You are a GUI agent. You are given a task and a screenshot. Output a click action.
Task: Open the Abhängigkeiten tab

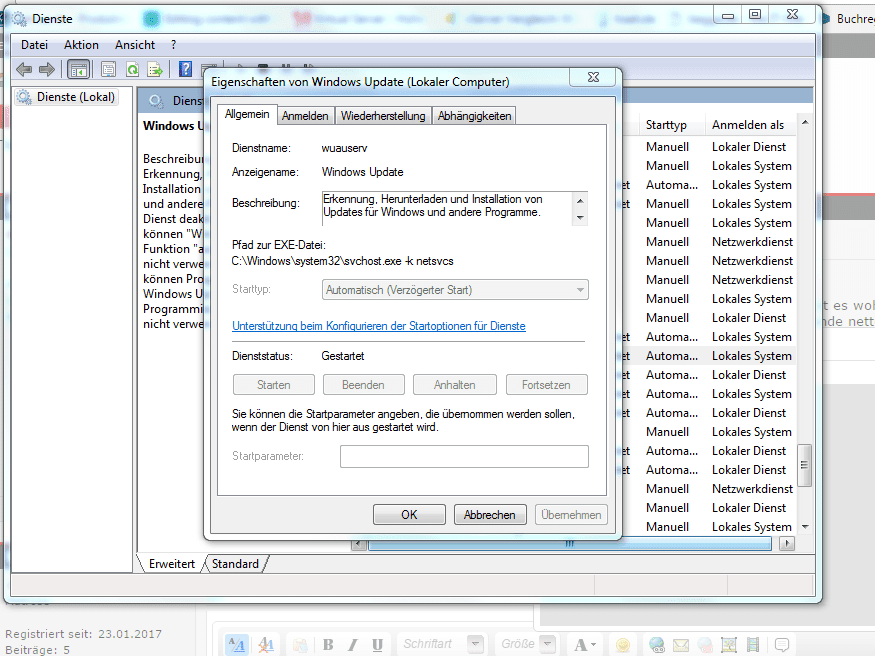tap(474, 115)
